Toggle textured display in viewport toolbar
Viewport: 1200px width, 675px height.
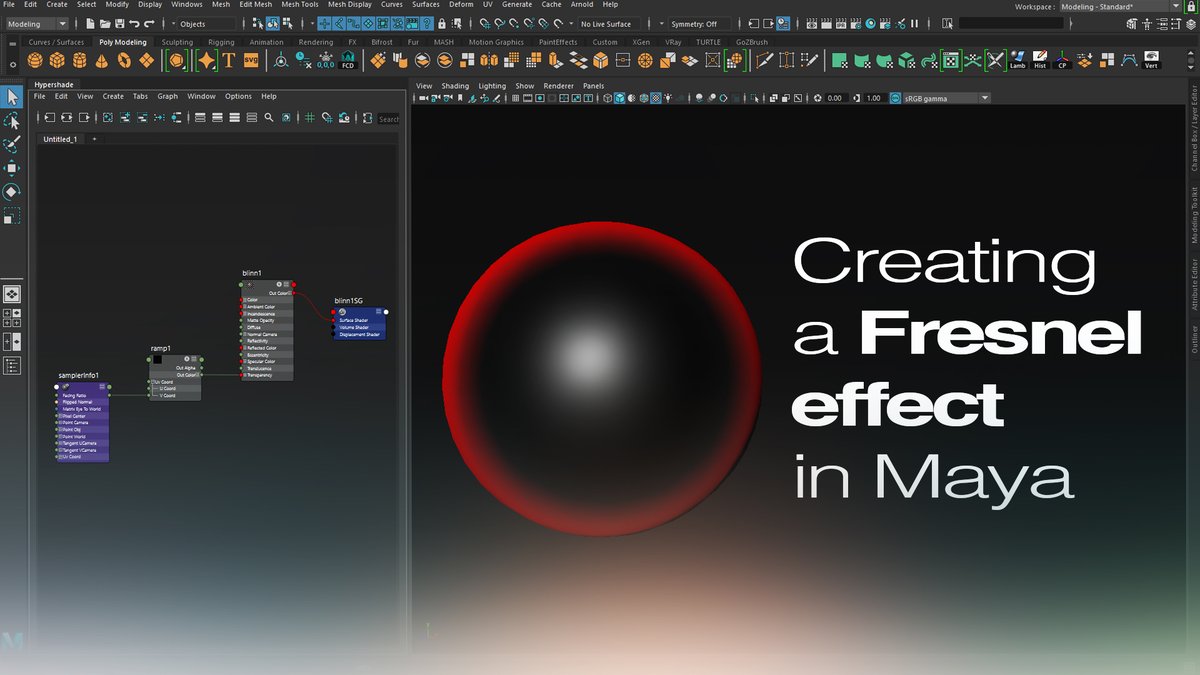pos(655,98)
